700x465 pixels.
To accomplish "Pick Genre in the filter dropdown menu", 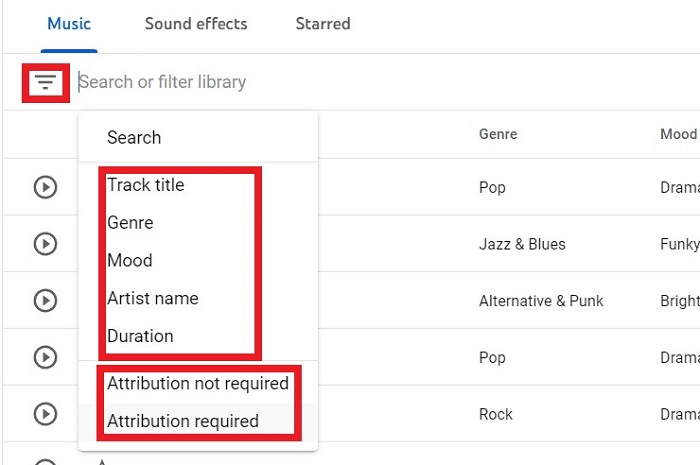I will pyautogui.click(x=130, y=222).
